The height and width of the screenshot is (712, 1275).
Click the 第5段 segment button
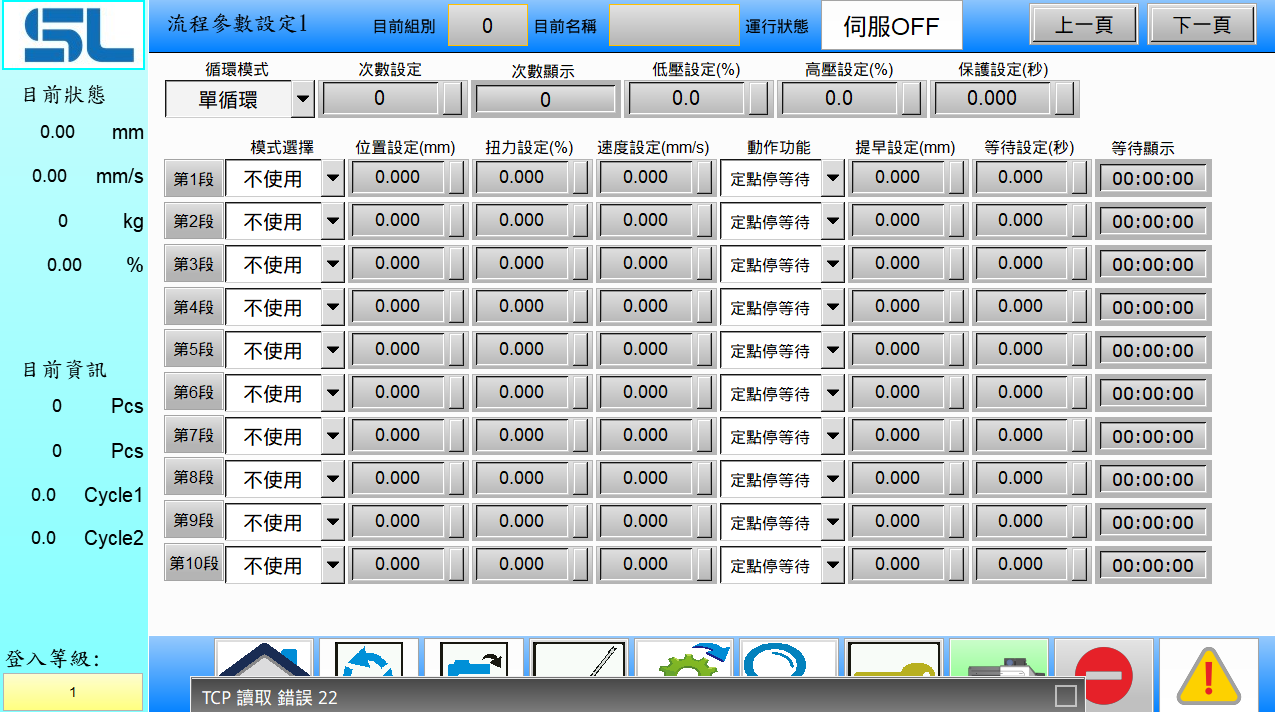click(194, 350)
